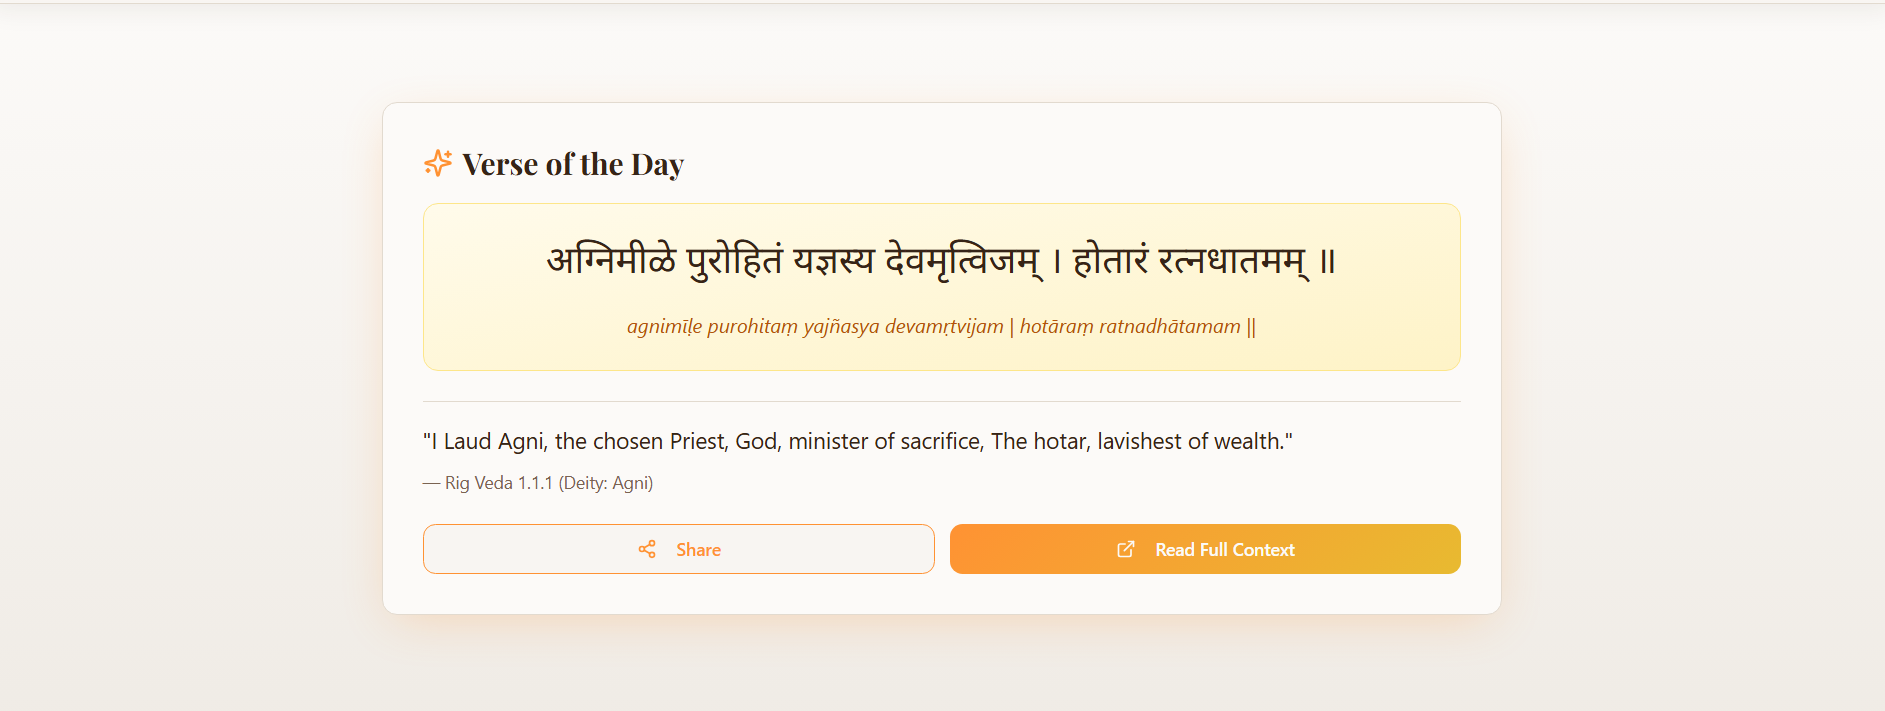Screen dimensions: 1885x711
Task: Click the Verse of the Day heading
Action: [x=572, y=163]
